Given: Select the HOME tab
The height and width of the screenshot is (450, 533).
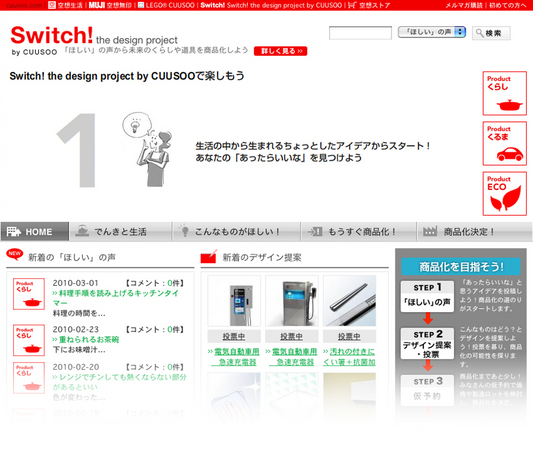Looking at the screenshot, I should pos(35,232).
